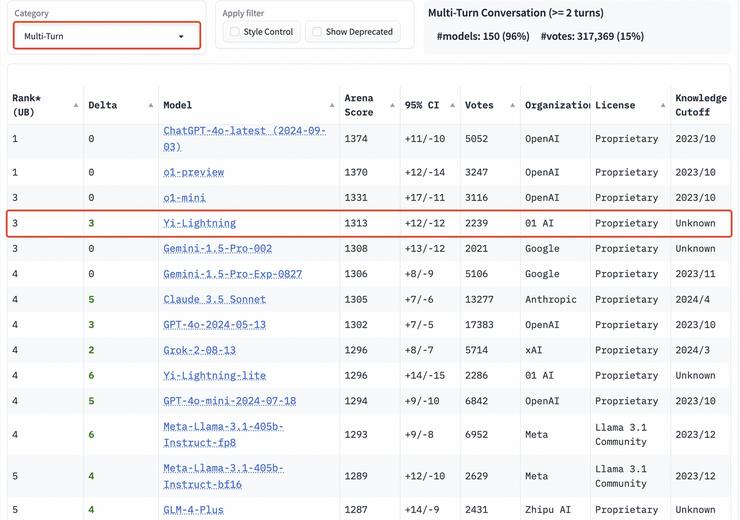The height and width of the screenshot is (520, 740).
Task: Click the +17/-11 confidence interval cell
Action: [x=425, y=198]
